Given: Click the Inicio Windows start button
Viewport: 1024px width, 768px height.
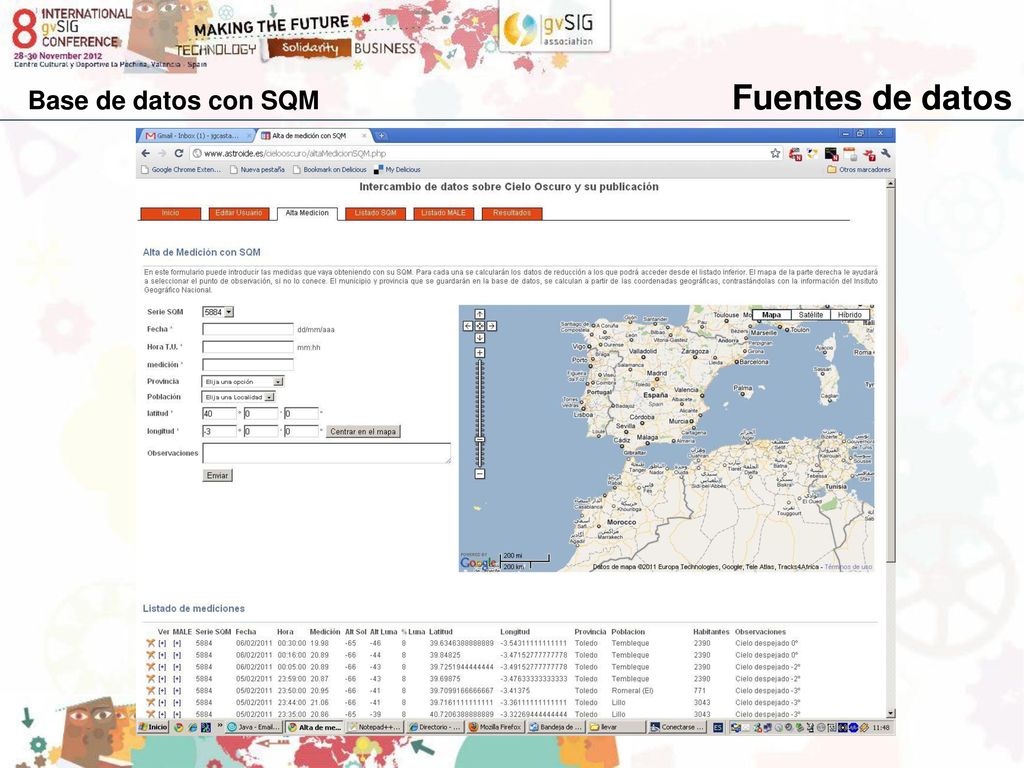Looking at the screenshot, I should click(x=153, y=727).
